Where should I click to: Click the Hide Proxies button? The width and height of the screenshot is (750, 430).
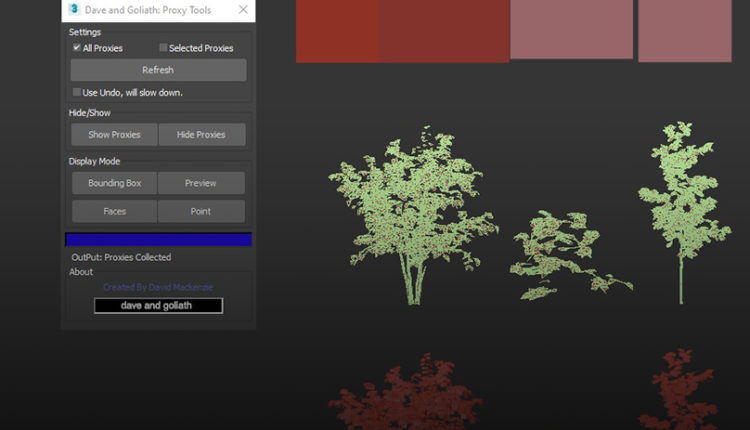tap(201, 135)
